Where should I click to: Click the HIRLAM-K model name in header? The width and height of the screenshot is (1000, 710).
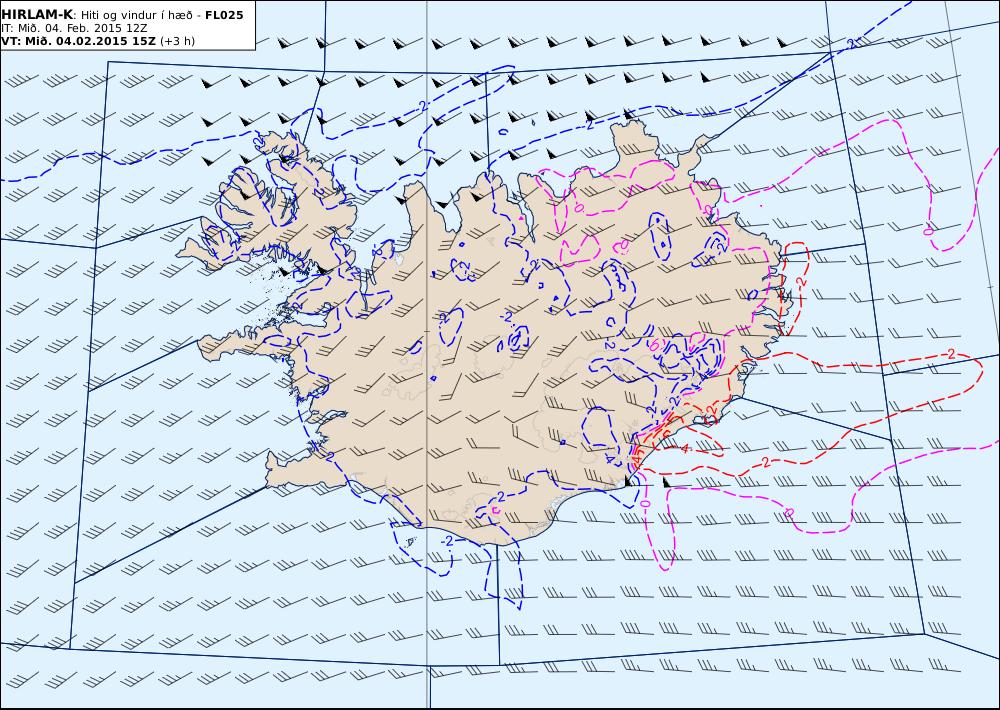(37, 15)
